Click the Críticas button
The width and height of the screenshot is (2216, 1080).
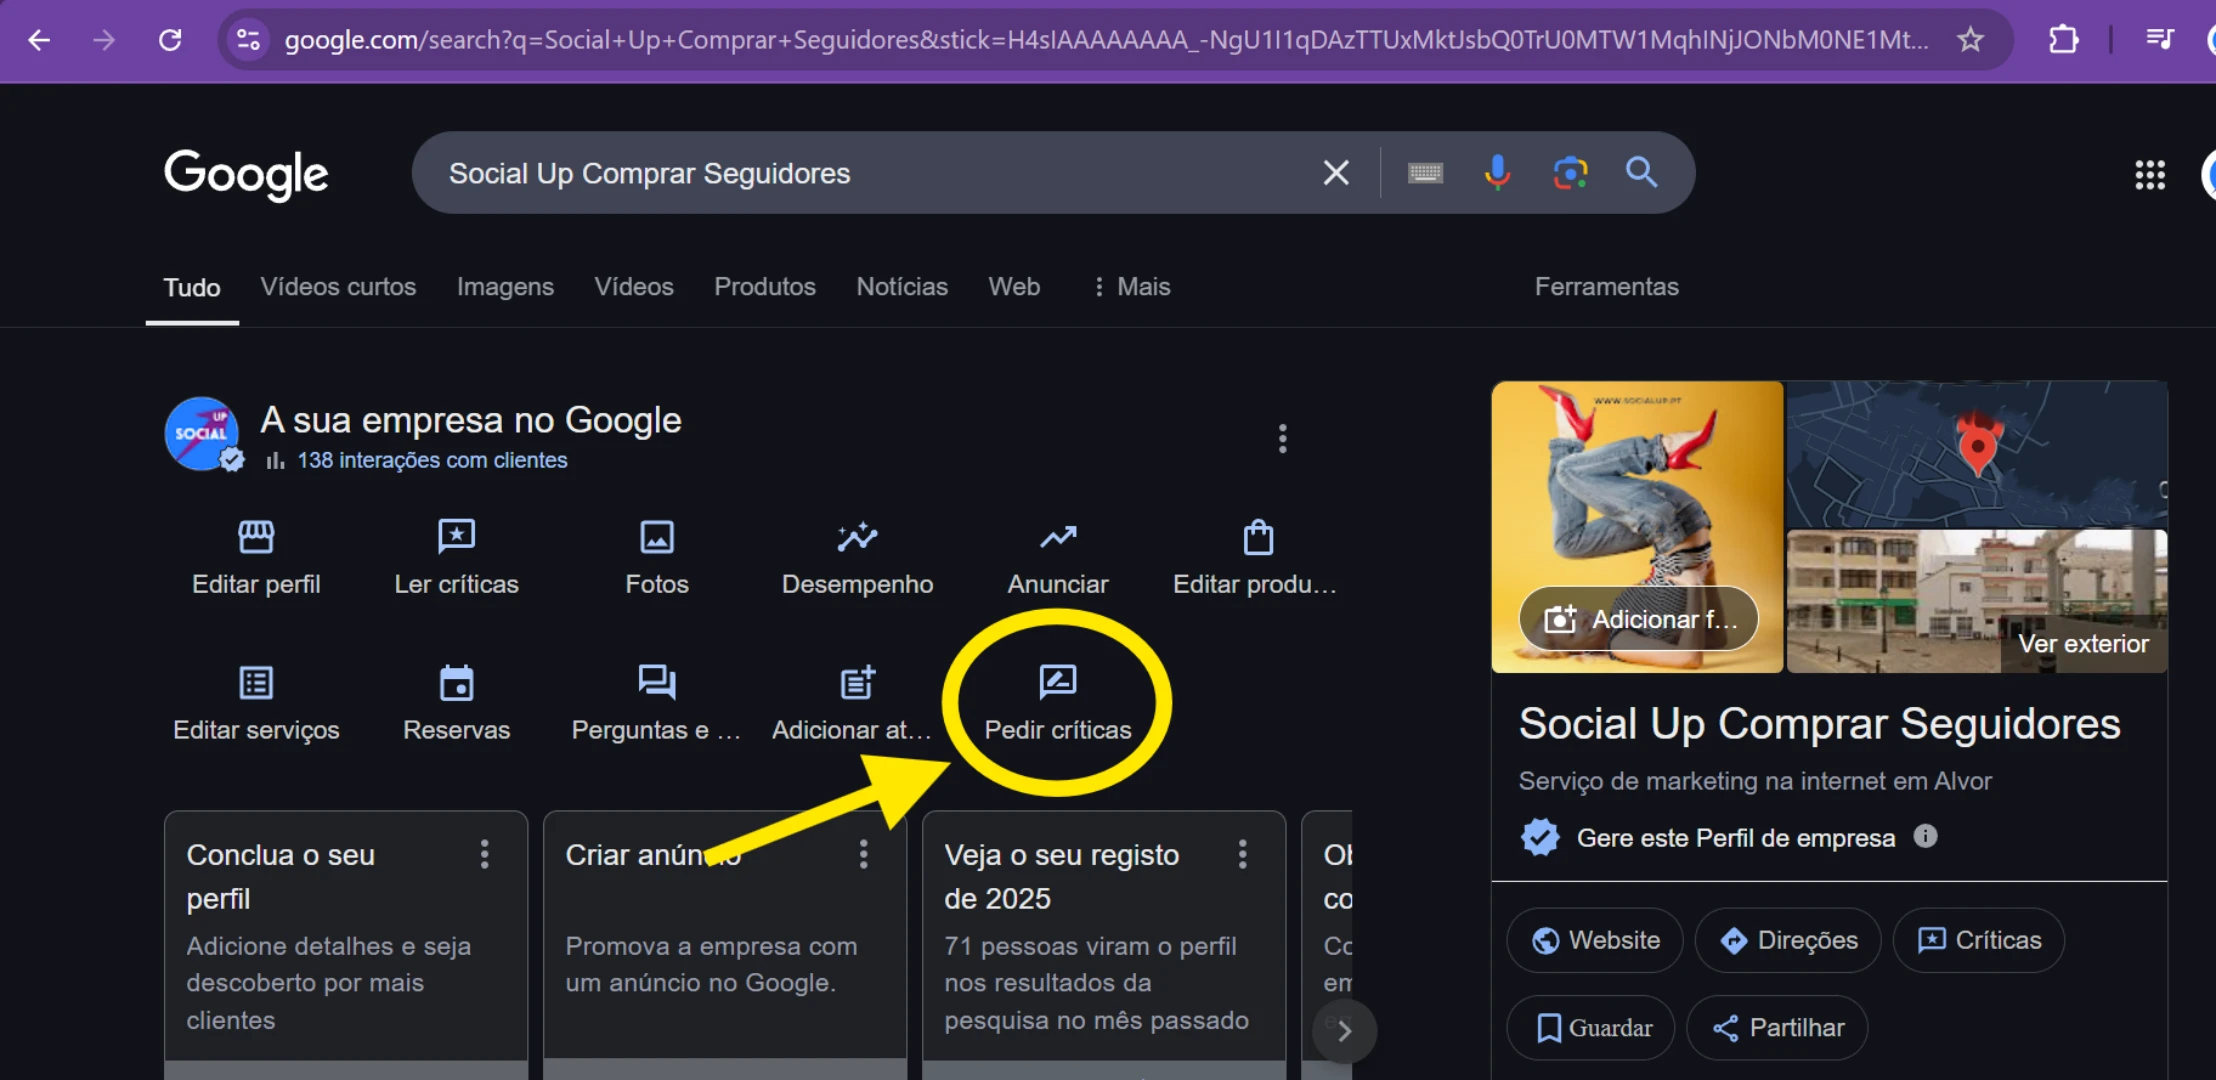[1979, 940]
